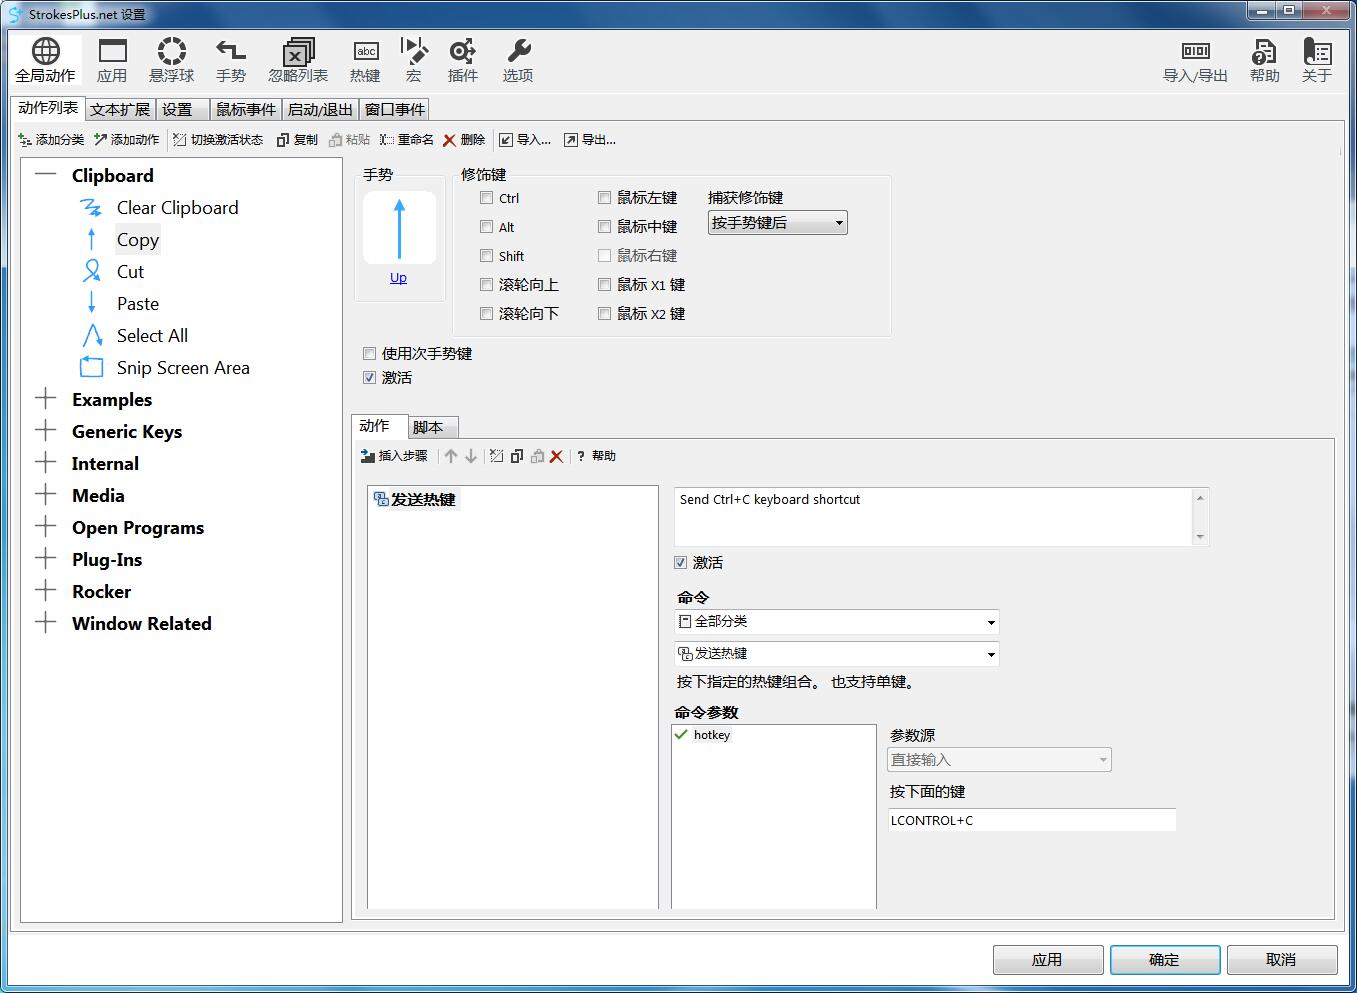Open the 发送热键 command dropdown
The width and height of the screenshot is (1357, 993).
click(x=837, y=654)
